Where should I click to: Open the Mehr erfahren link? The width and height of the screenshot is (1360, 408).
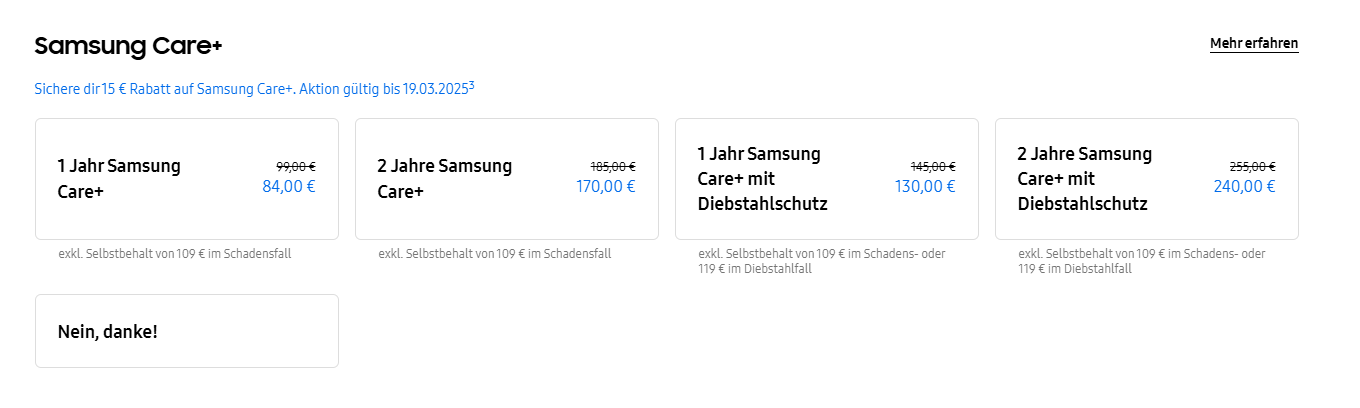pyautogui.click(x=1254, y=43)
